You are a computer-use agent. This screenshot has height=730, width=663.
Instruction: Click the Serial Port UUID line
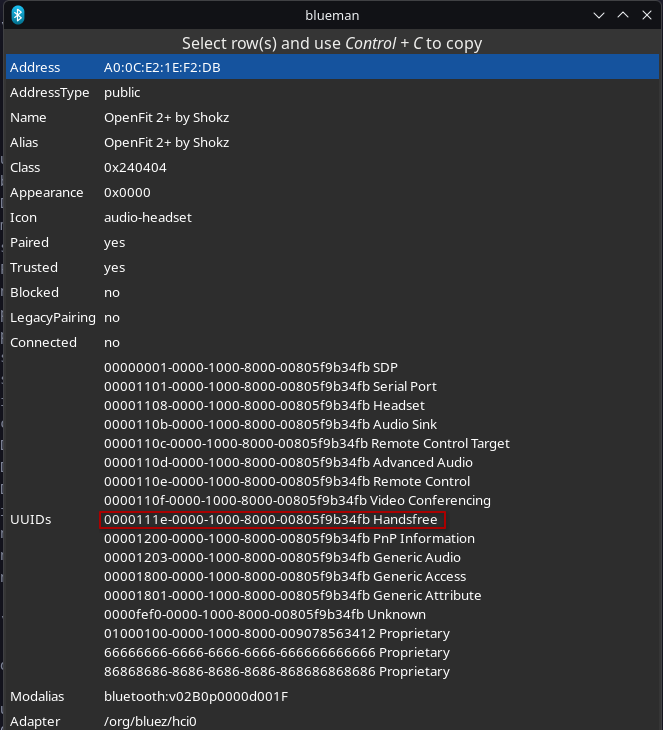(270, 386)
